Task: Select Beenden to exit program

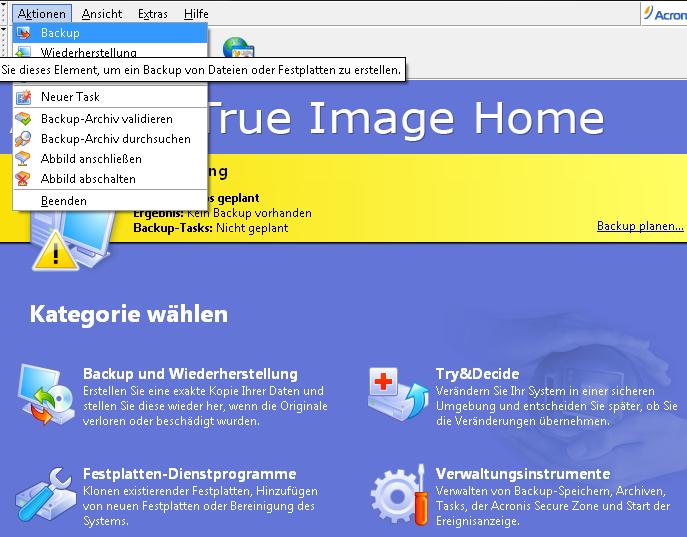Action: 110,201
